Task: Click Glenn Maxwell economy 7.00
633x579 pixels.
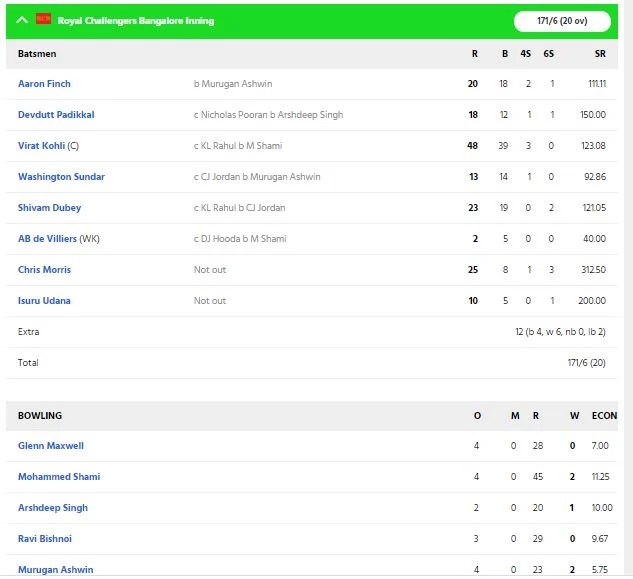Action: 600,446
